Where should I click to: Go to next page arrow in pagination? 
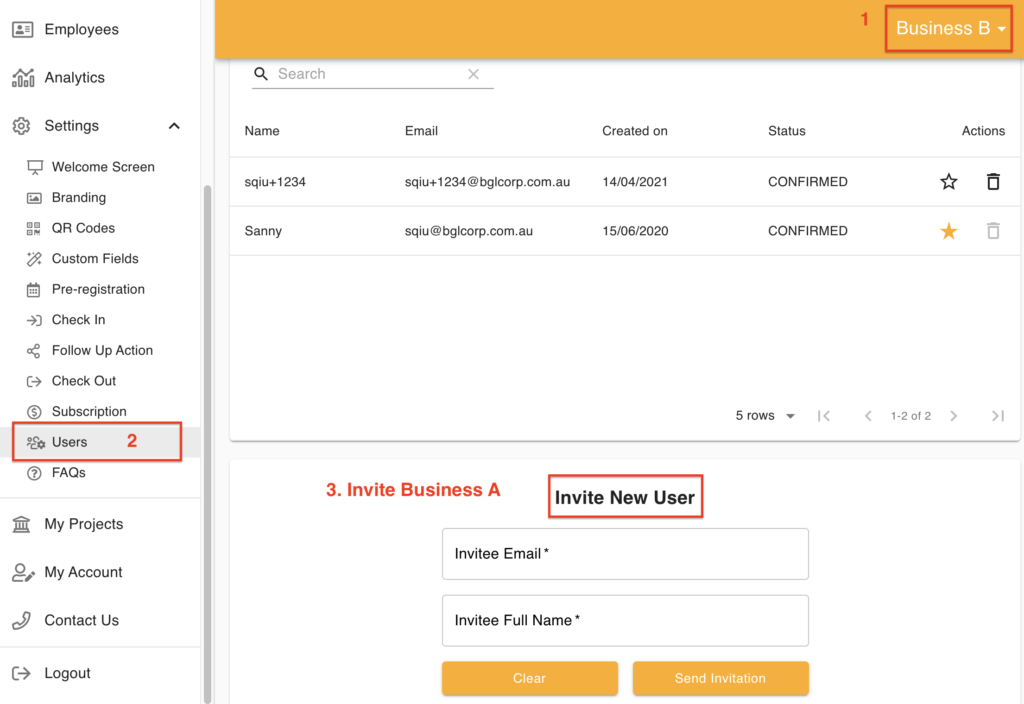[954, 416]
